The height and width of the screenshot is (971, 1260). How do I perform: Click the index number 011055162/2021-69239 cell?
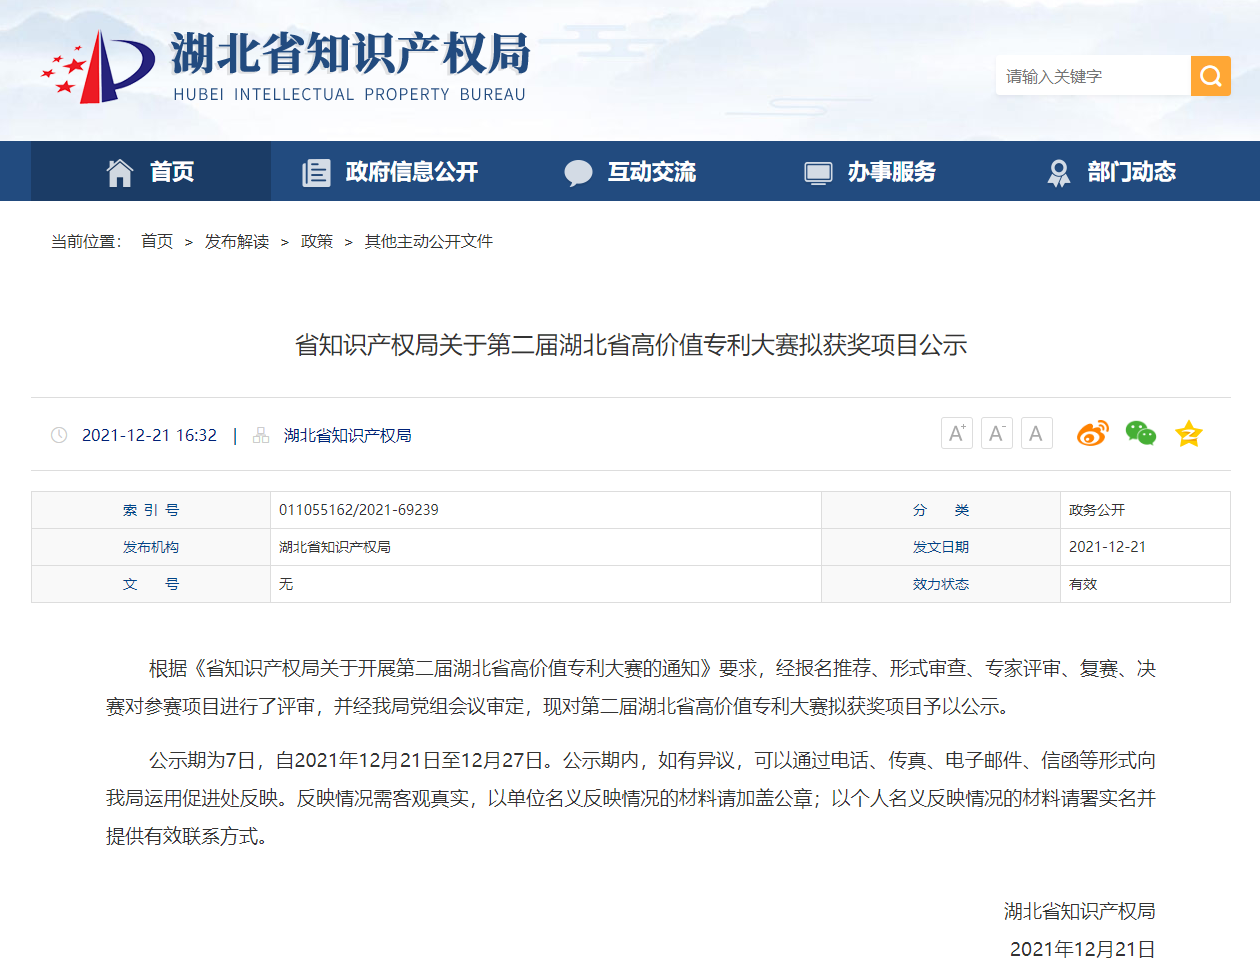click(x=359, y=510)
